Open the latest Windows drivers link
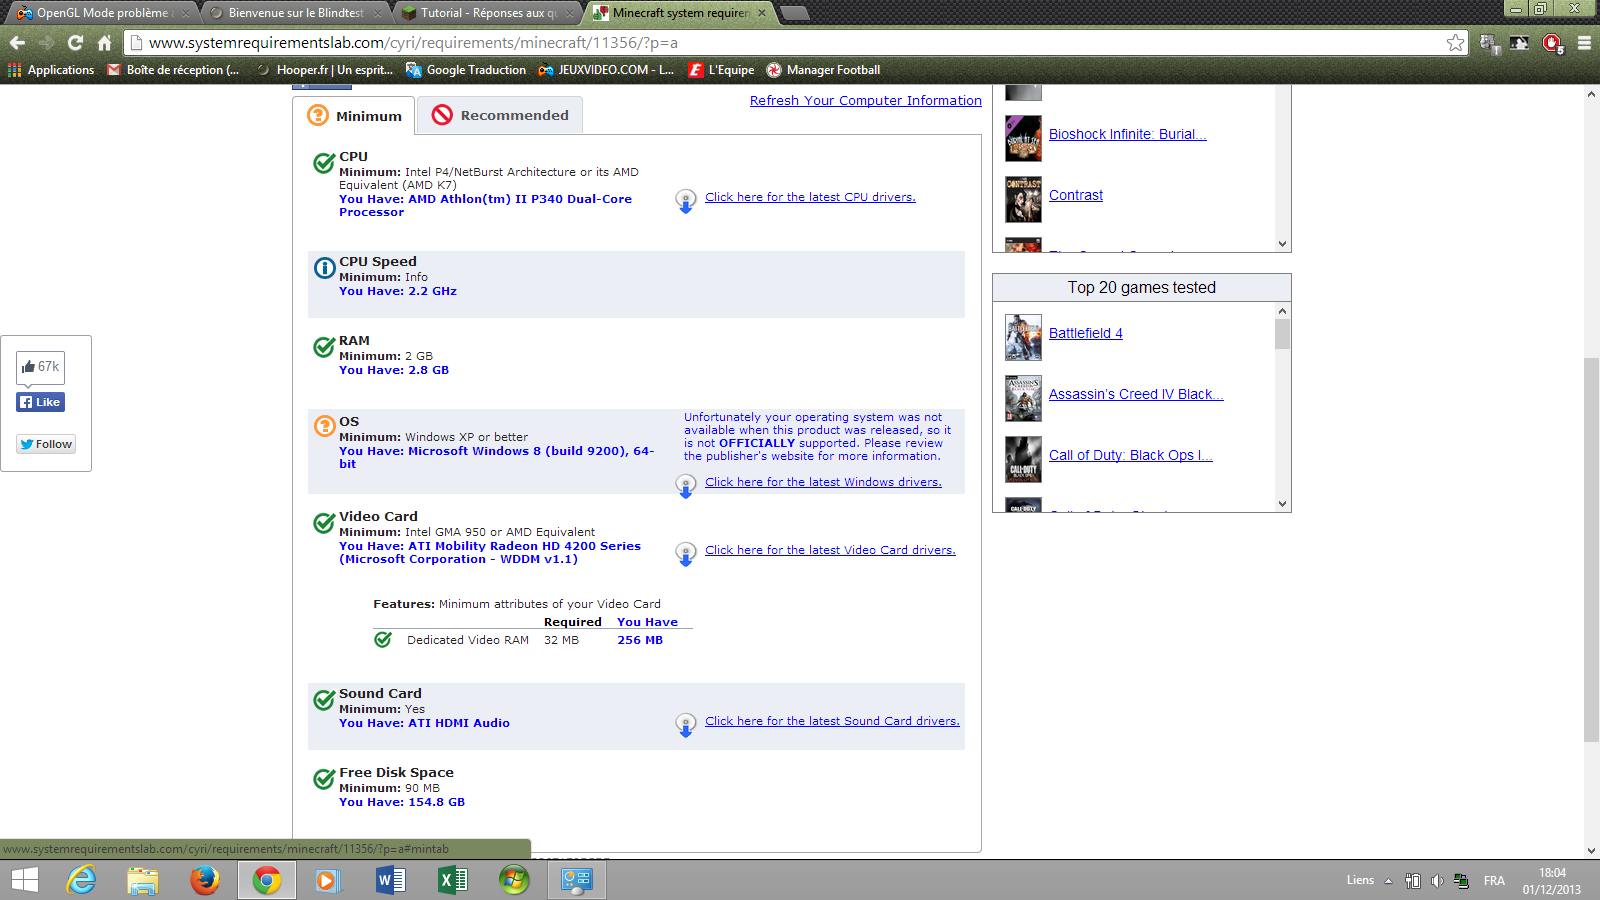 pyautogui.click(x=823, y=482)
